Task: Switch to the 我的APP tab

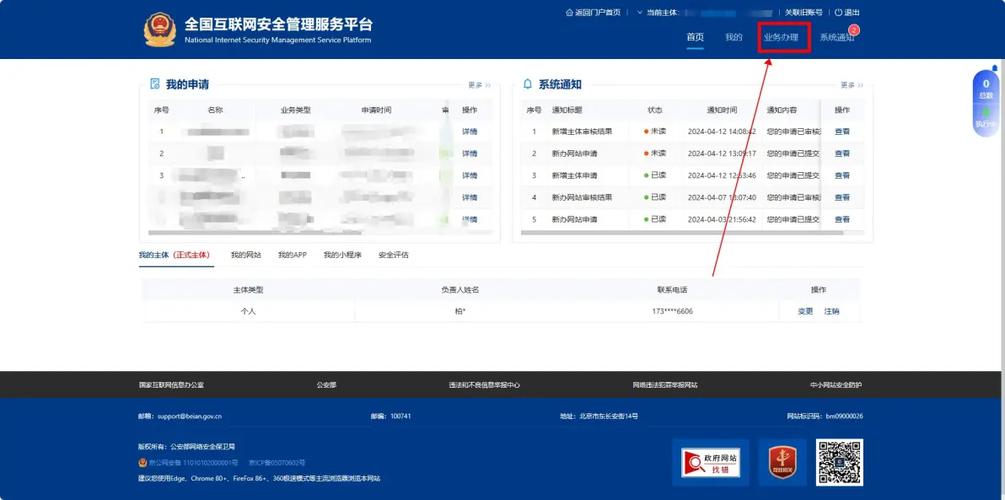Action: pos(292,254)
